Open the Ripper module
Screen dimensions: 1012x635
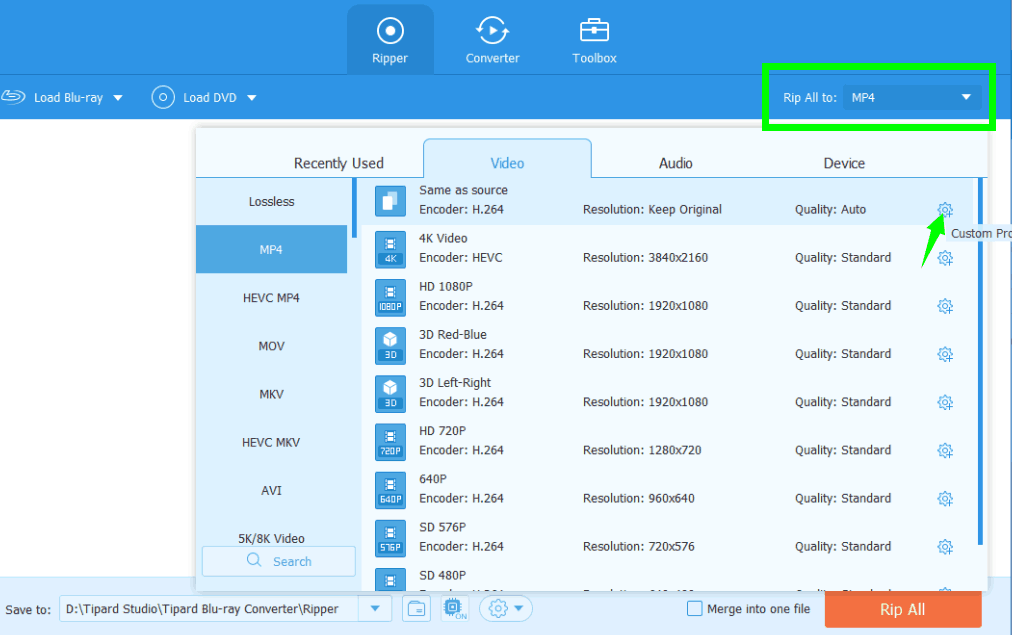(x=390, y=40)
